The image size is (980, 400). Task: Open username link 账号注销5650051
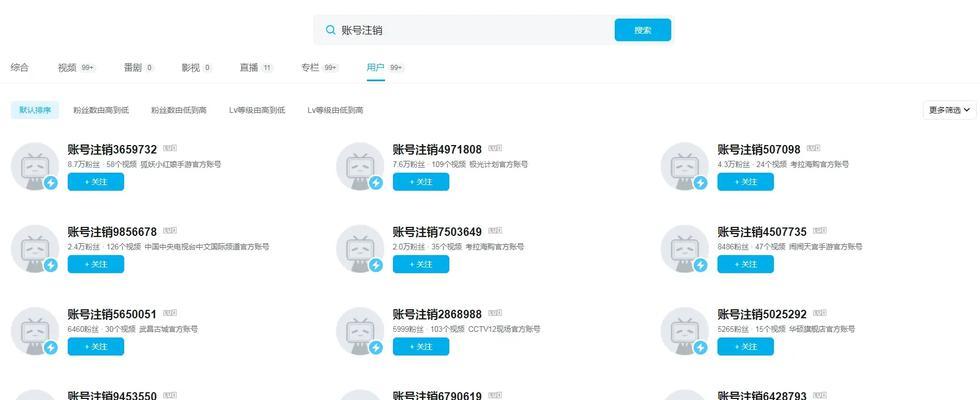pyautogui.click(x=112, y=314)
